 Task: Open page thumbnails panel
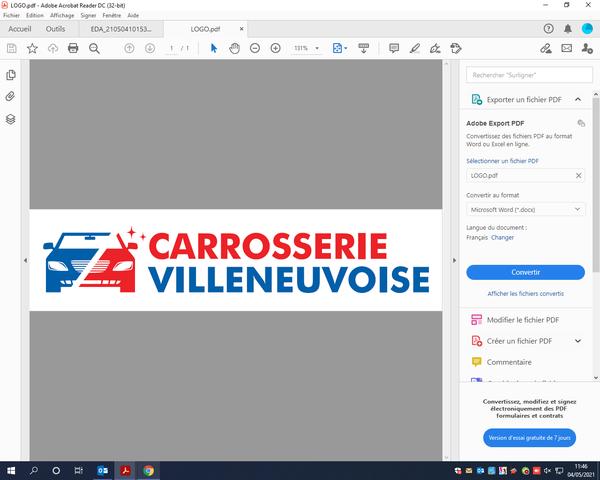(x=11, y=75)
